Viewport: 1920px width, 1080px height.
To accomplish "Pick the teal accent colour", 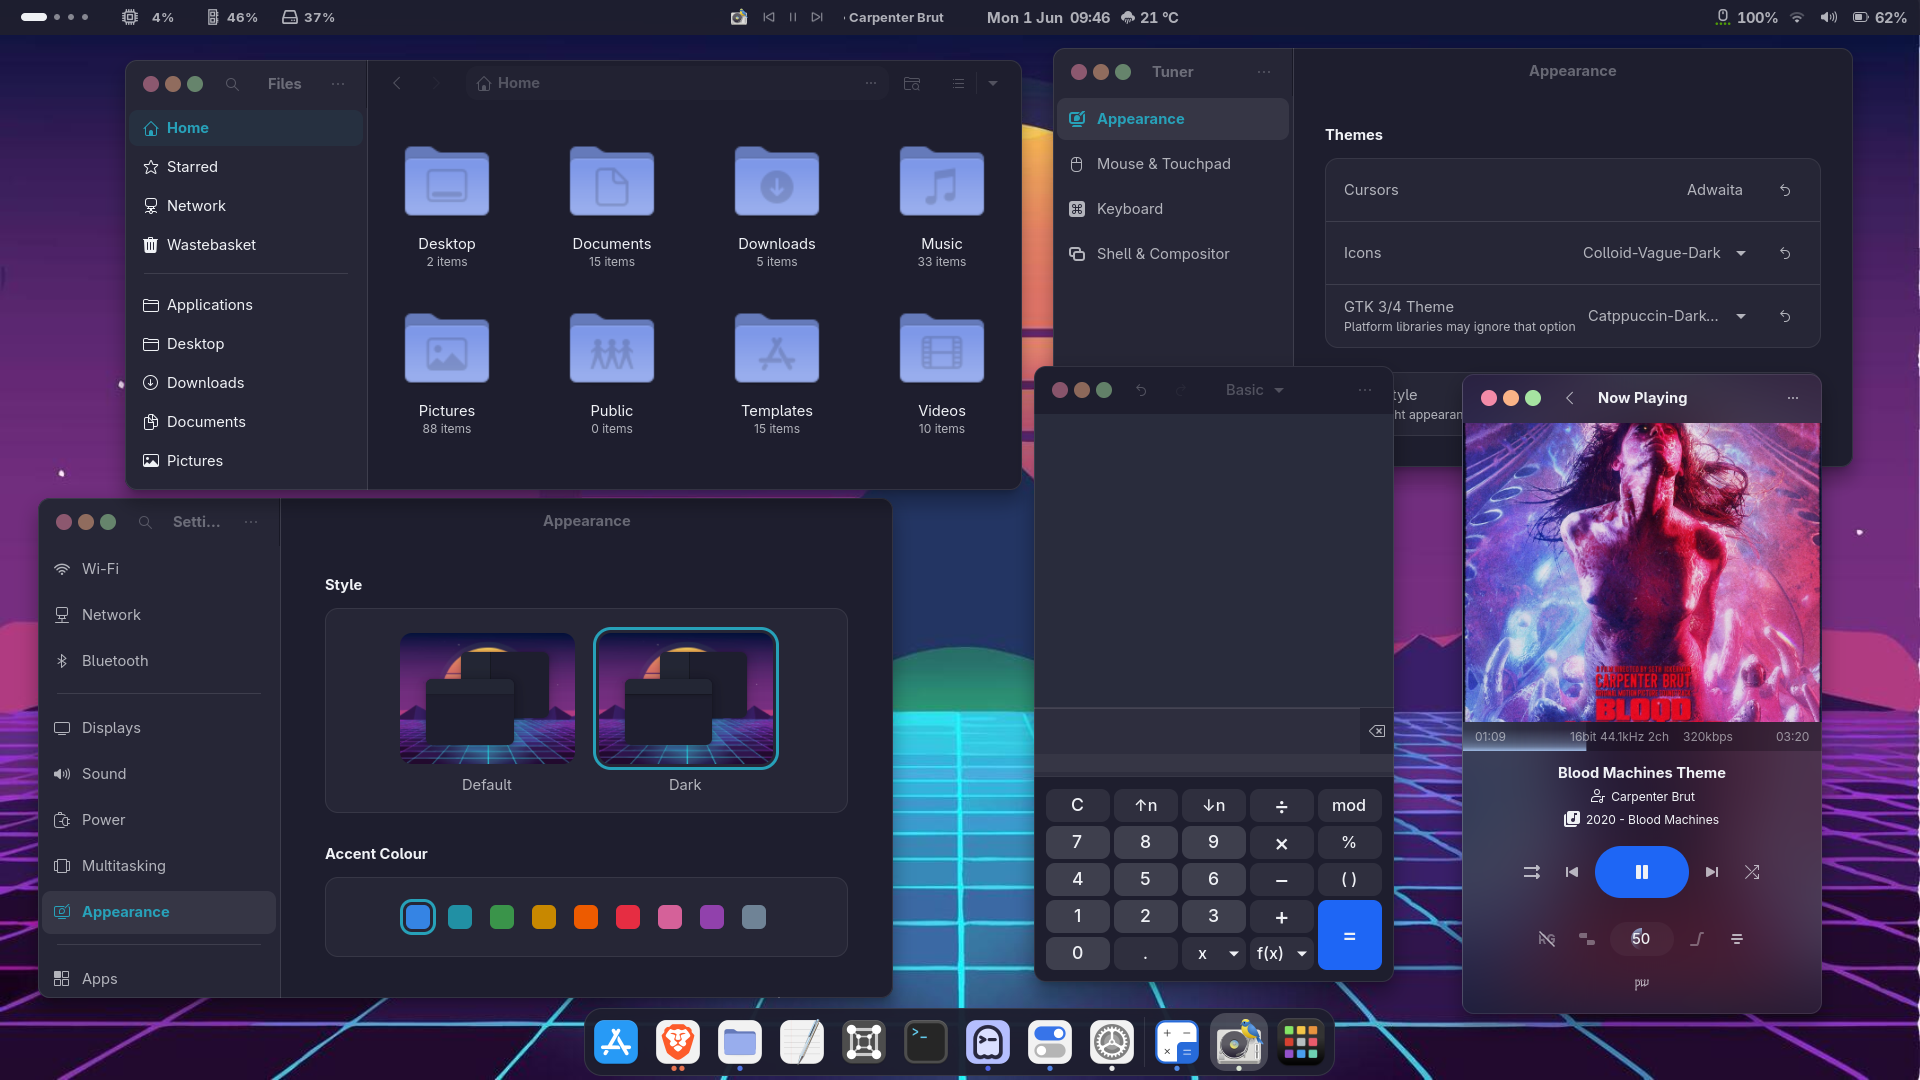I will click(460, 917).
